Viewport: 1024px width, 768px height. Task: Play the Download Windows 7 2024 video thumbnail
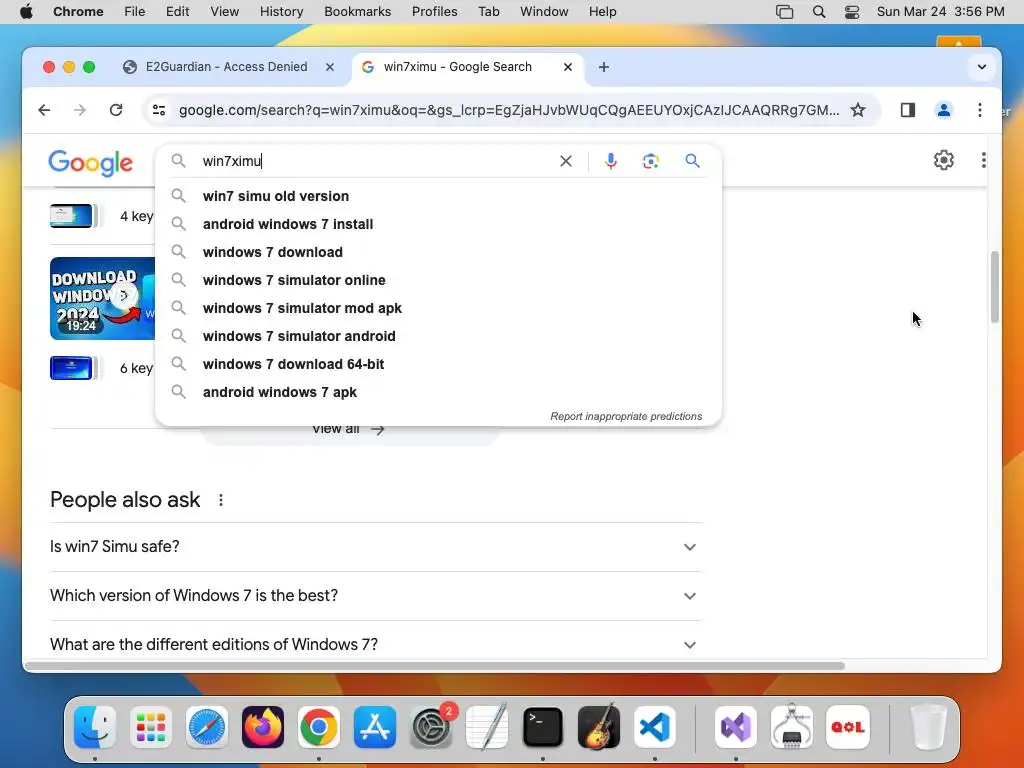[103, 298]
